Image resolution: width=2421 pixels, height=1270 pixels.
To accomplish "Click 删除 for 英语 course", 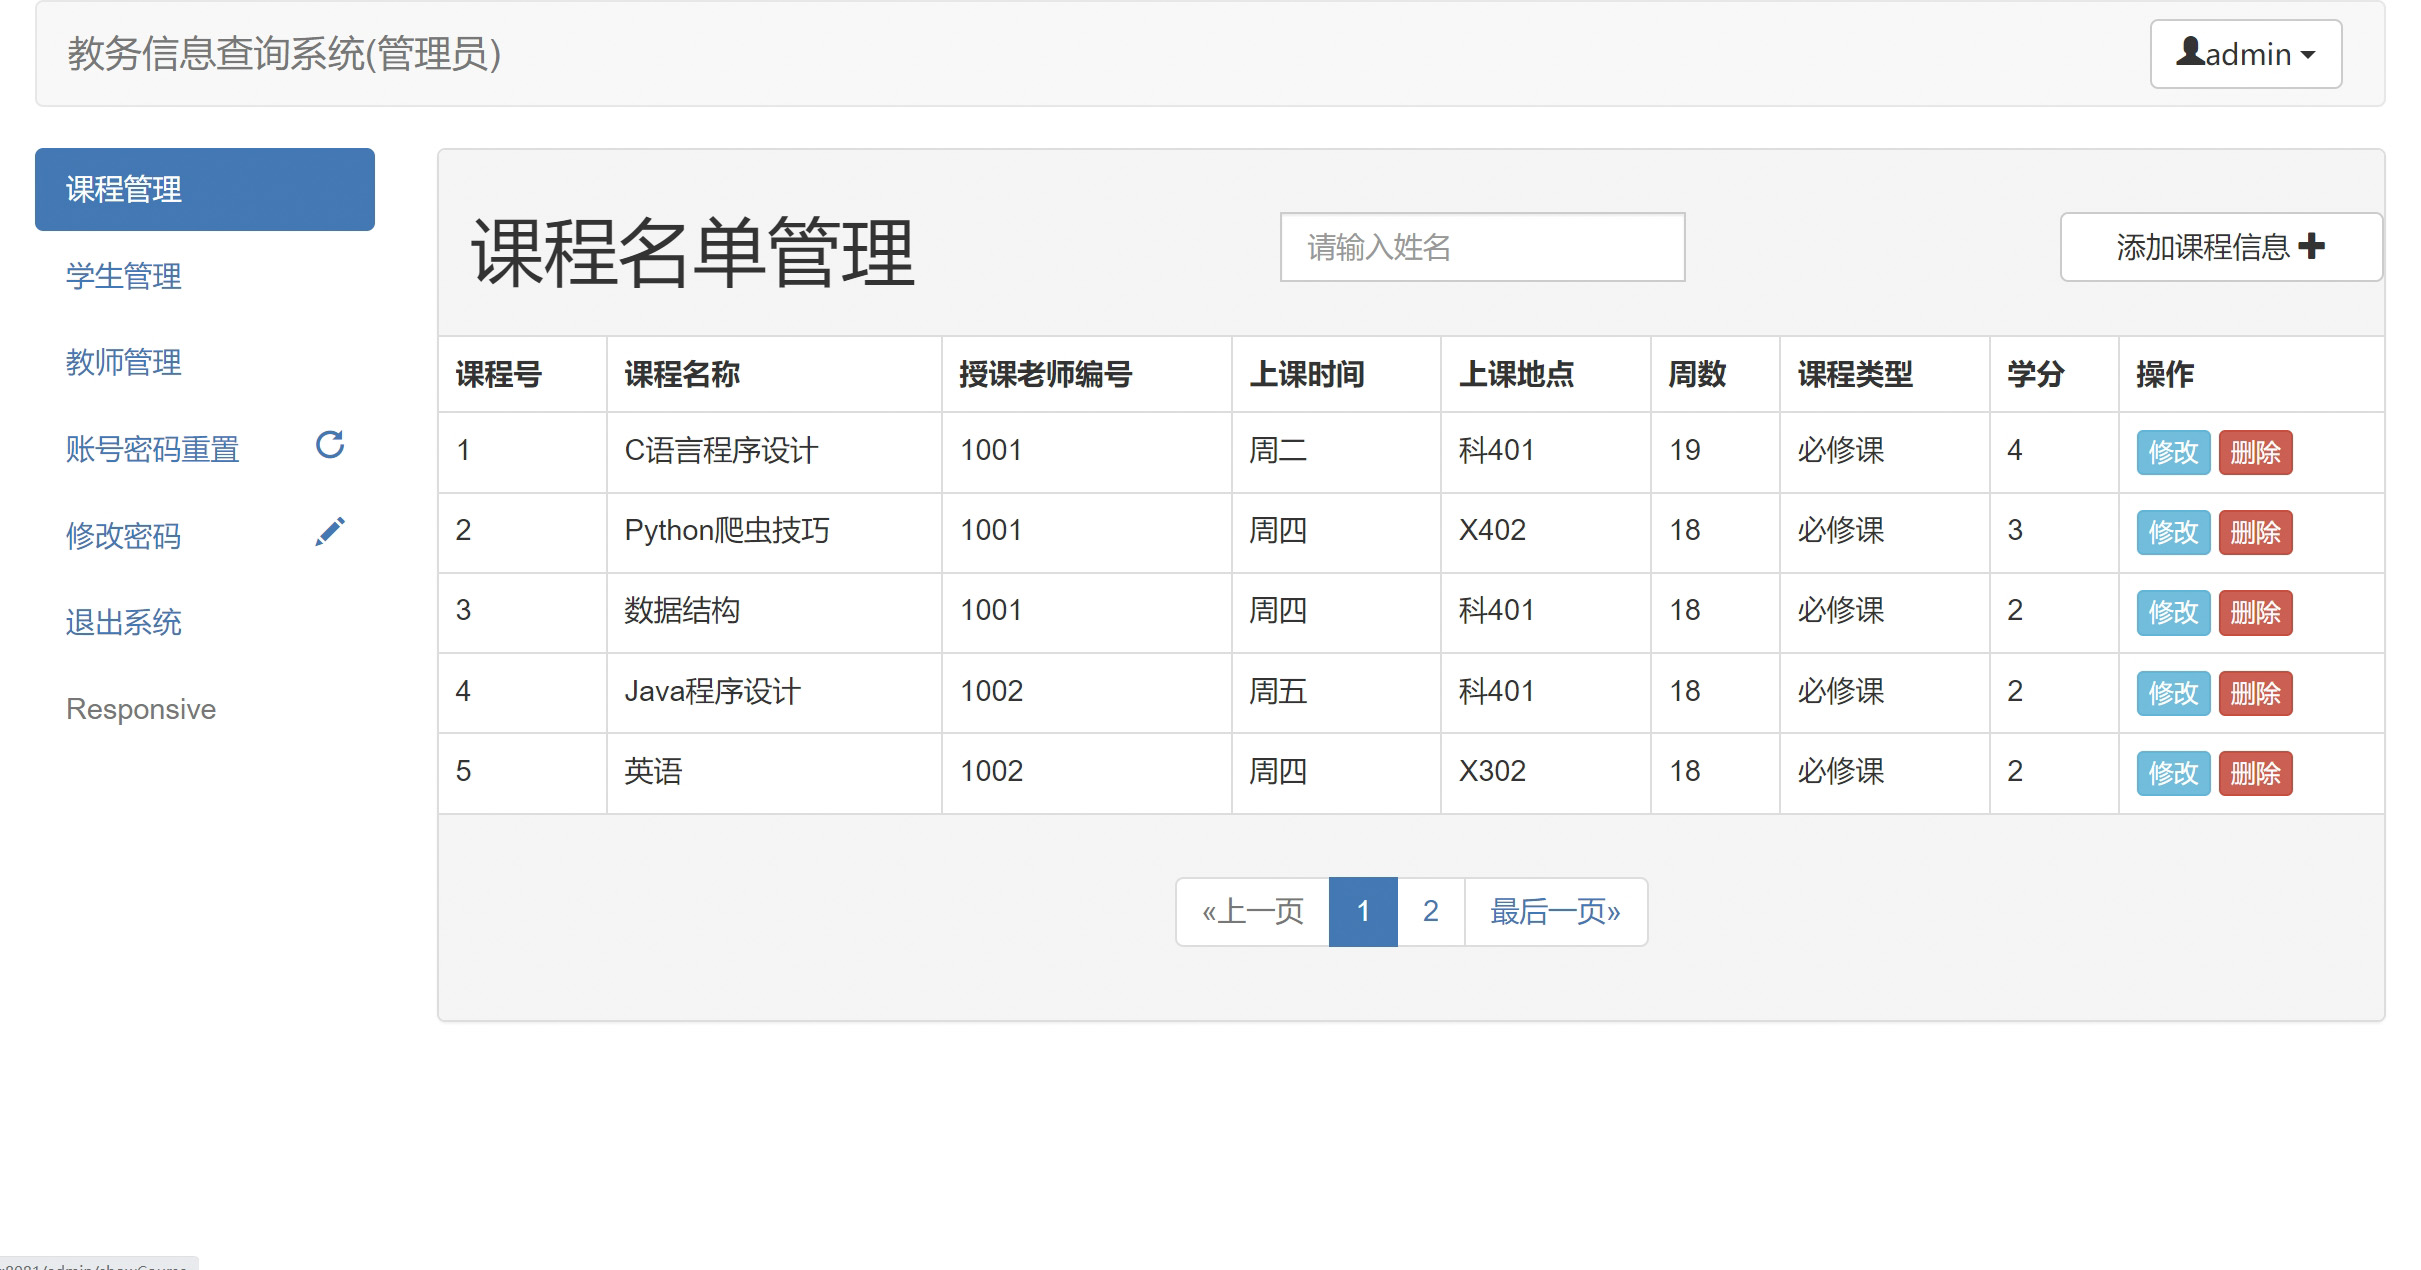I will [2255, 773].
